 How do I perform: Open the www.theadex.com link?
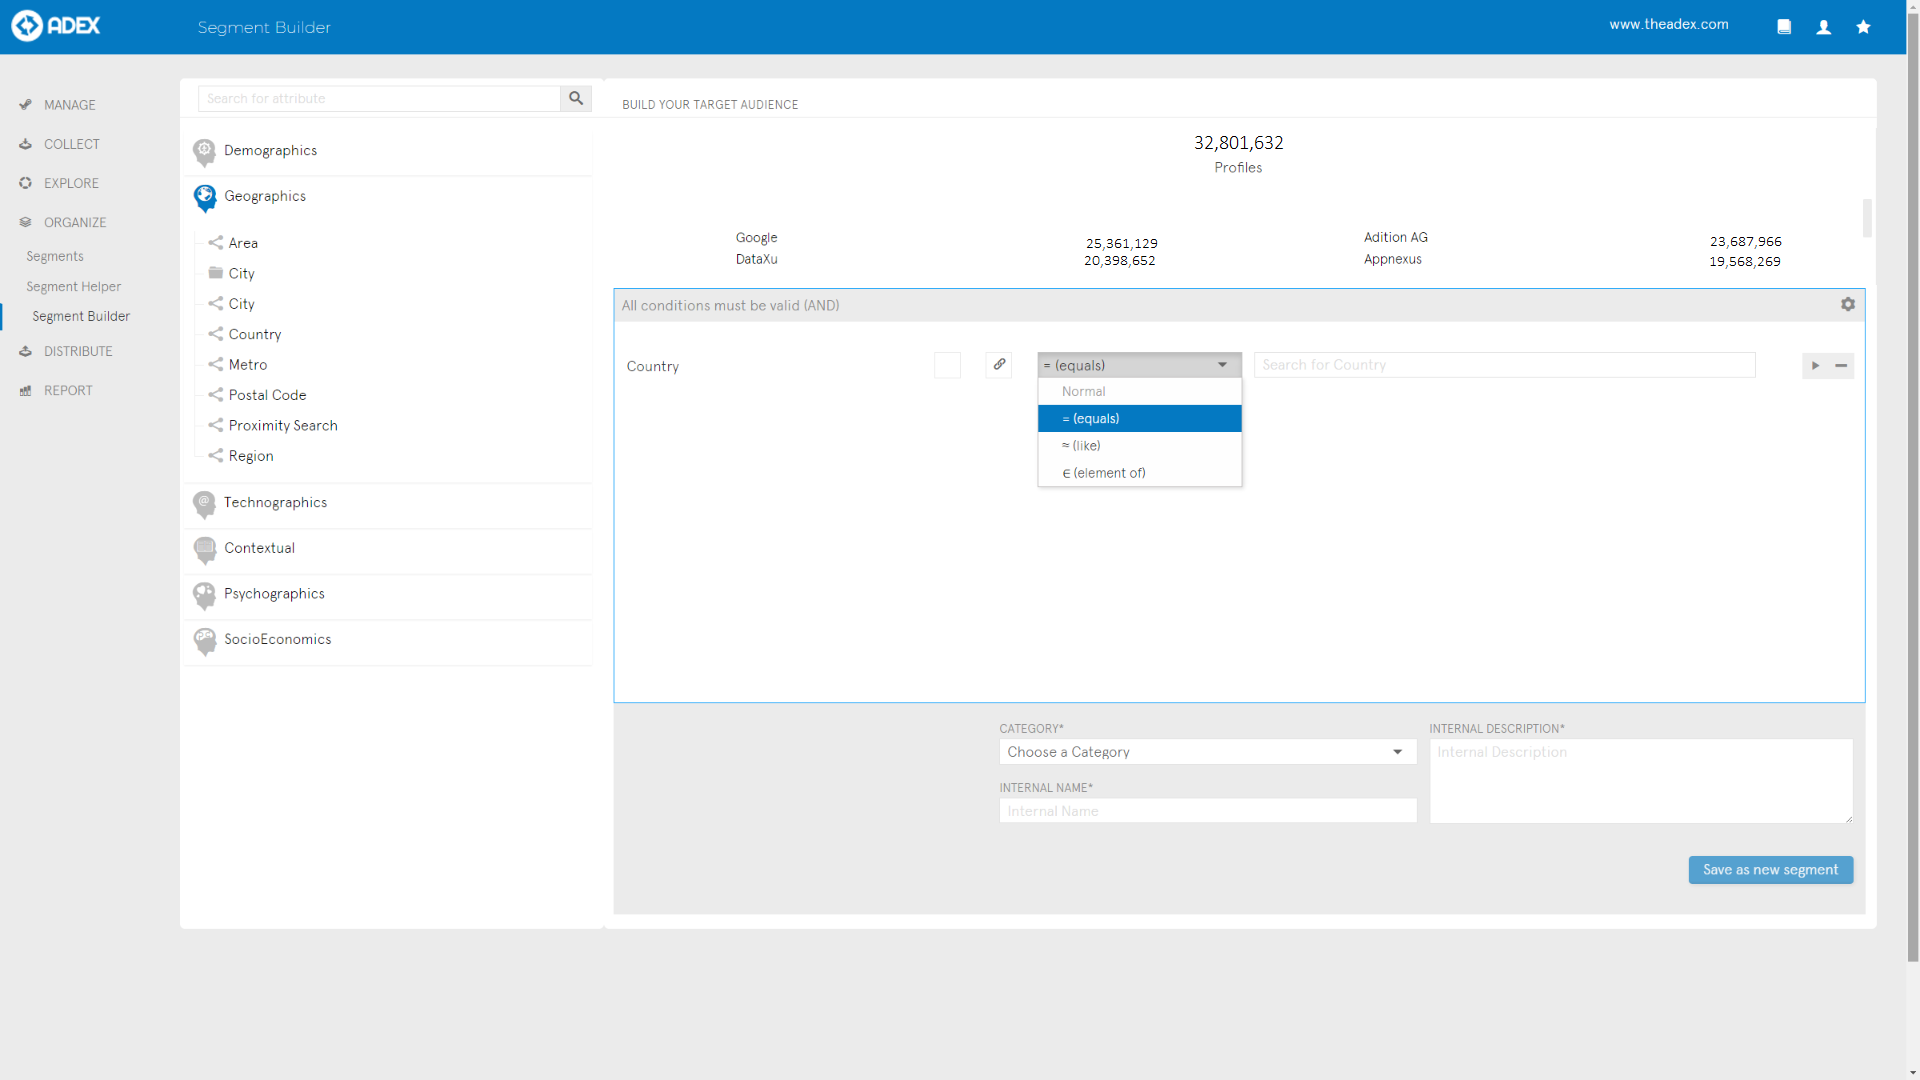click(x=1668, y=25)
